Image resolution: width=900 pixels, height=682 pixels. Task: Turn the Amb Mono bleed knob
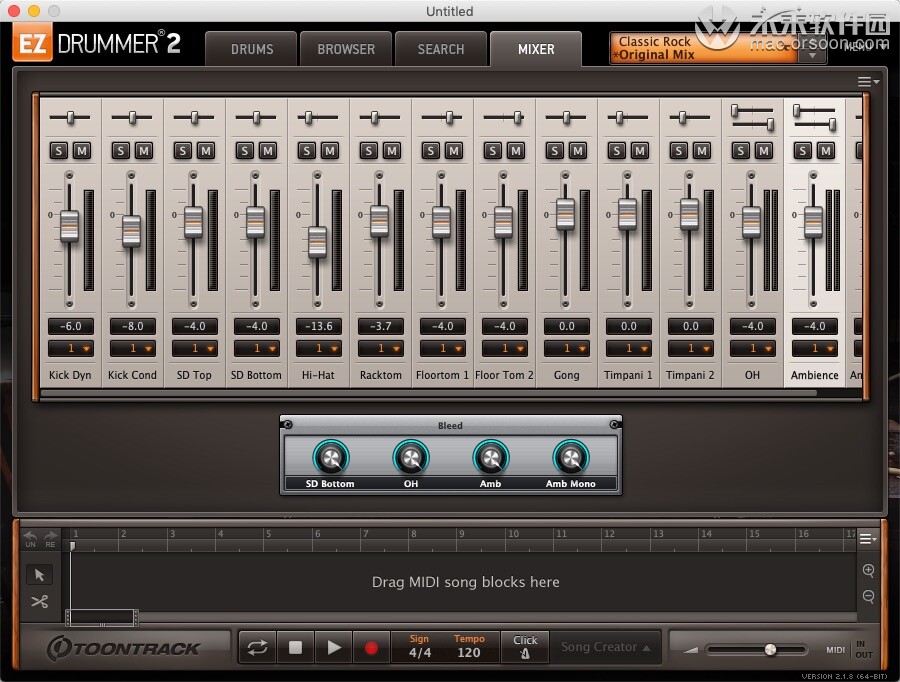pyautogui.click(x=571, y=458)
